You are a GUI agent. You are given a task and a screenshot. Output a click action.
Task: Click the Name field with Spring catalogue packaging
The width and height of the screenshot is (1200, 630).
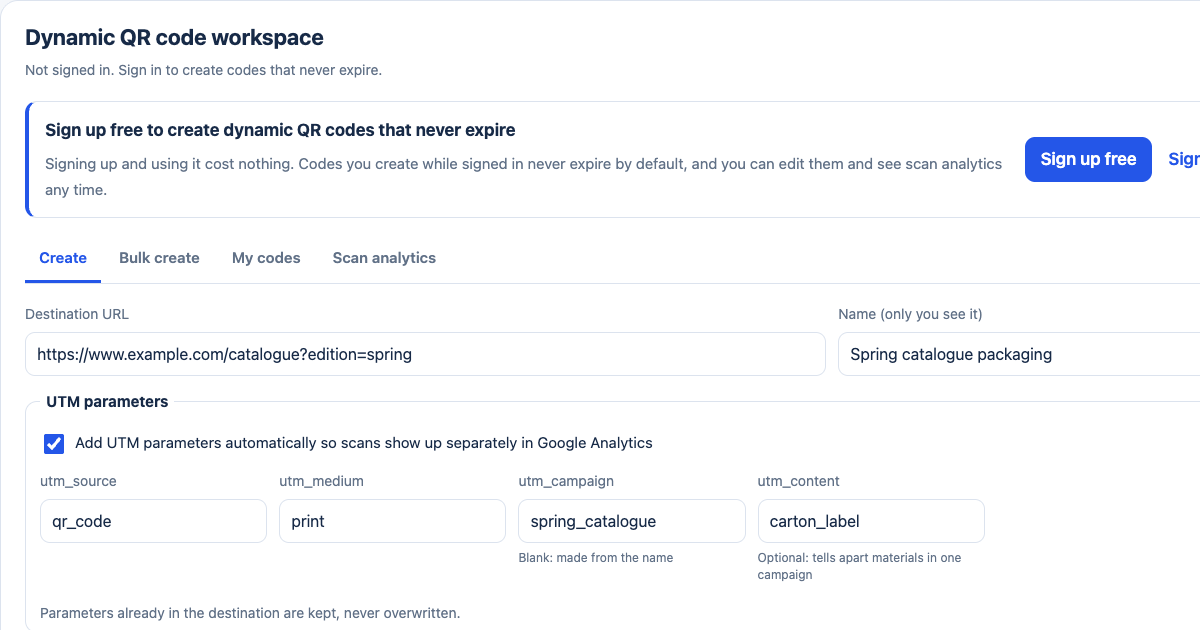1019,354
